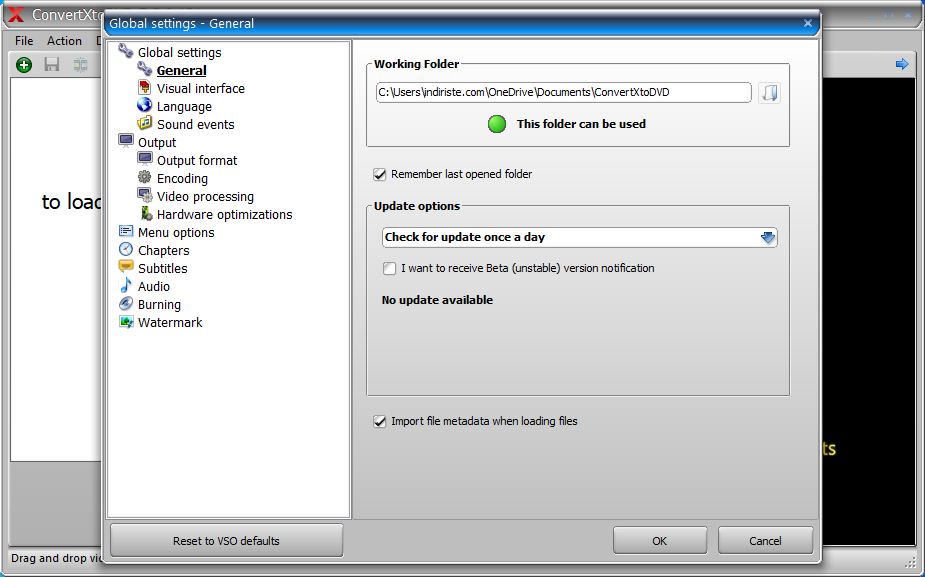The width and height of the screenshot is (925, 577).
Task: Select Chapters tree item
Action: [x=163, y=251]
